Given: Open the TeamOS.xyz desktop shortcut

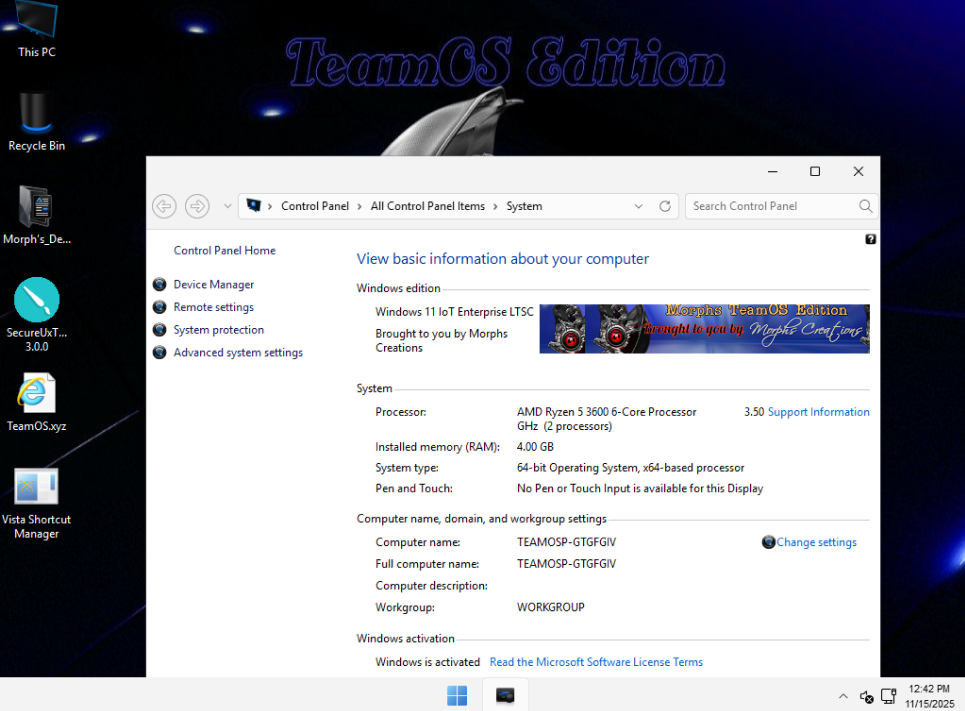Looking at the screenshot, I should tap(36, 394).
